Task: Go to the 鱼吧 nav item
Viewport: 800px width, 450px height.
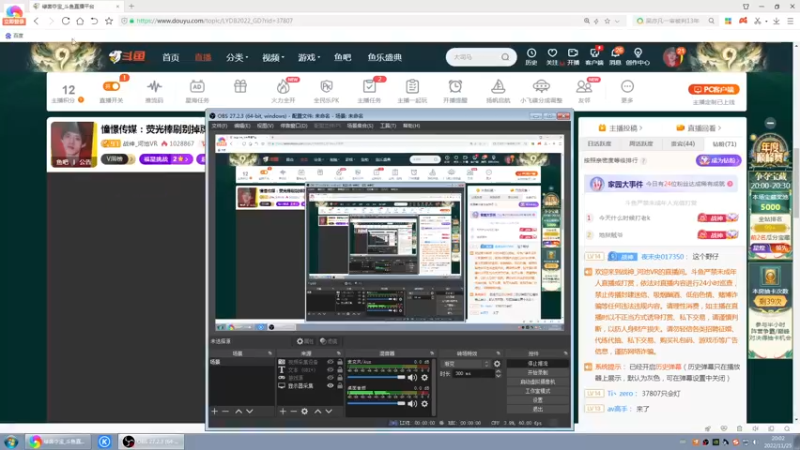Action: pyautogui.click(x=342, y=57)
